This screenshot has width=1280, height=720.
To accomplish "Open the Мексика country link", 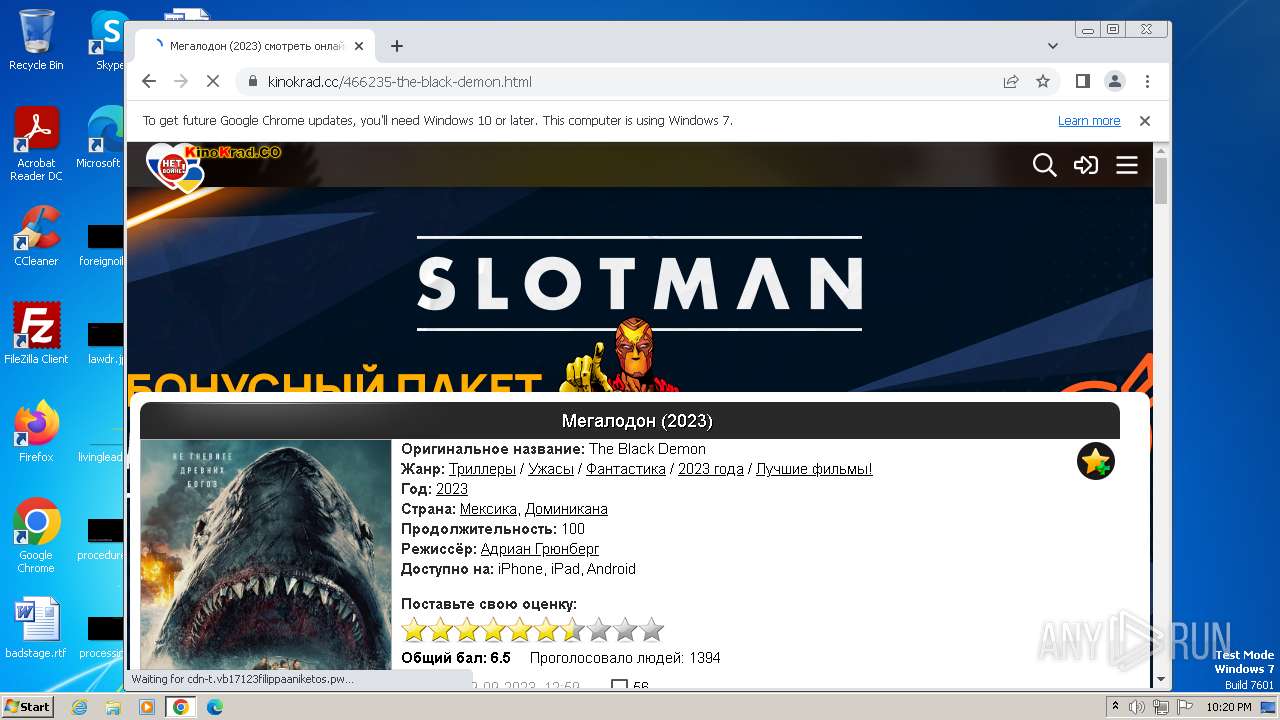I will [x=488, y=509].
